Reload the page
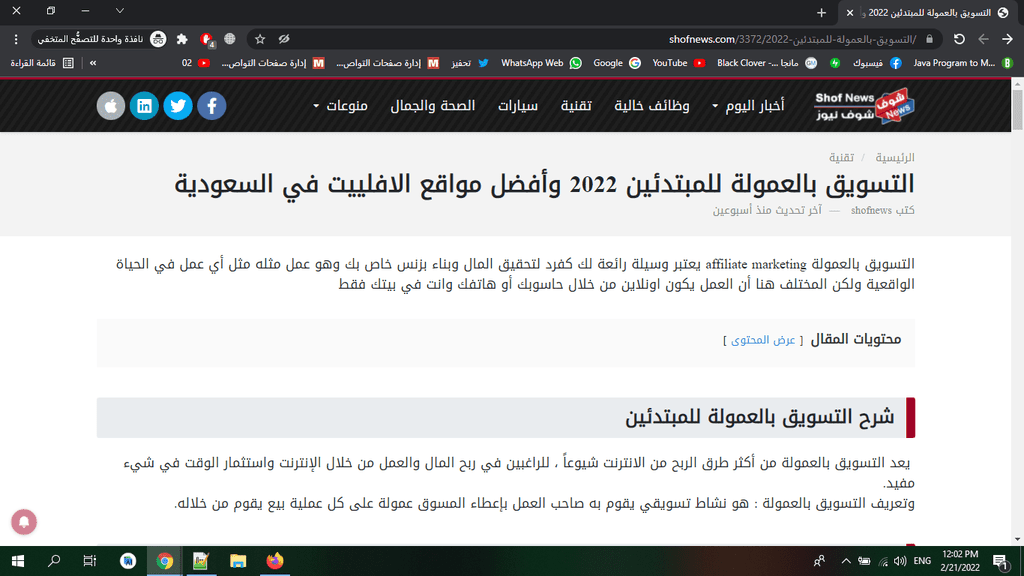Viewport: 1024px width, 576px height. pyautogui.click(x=959, y=39)
